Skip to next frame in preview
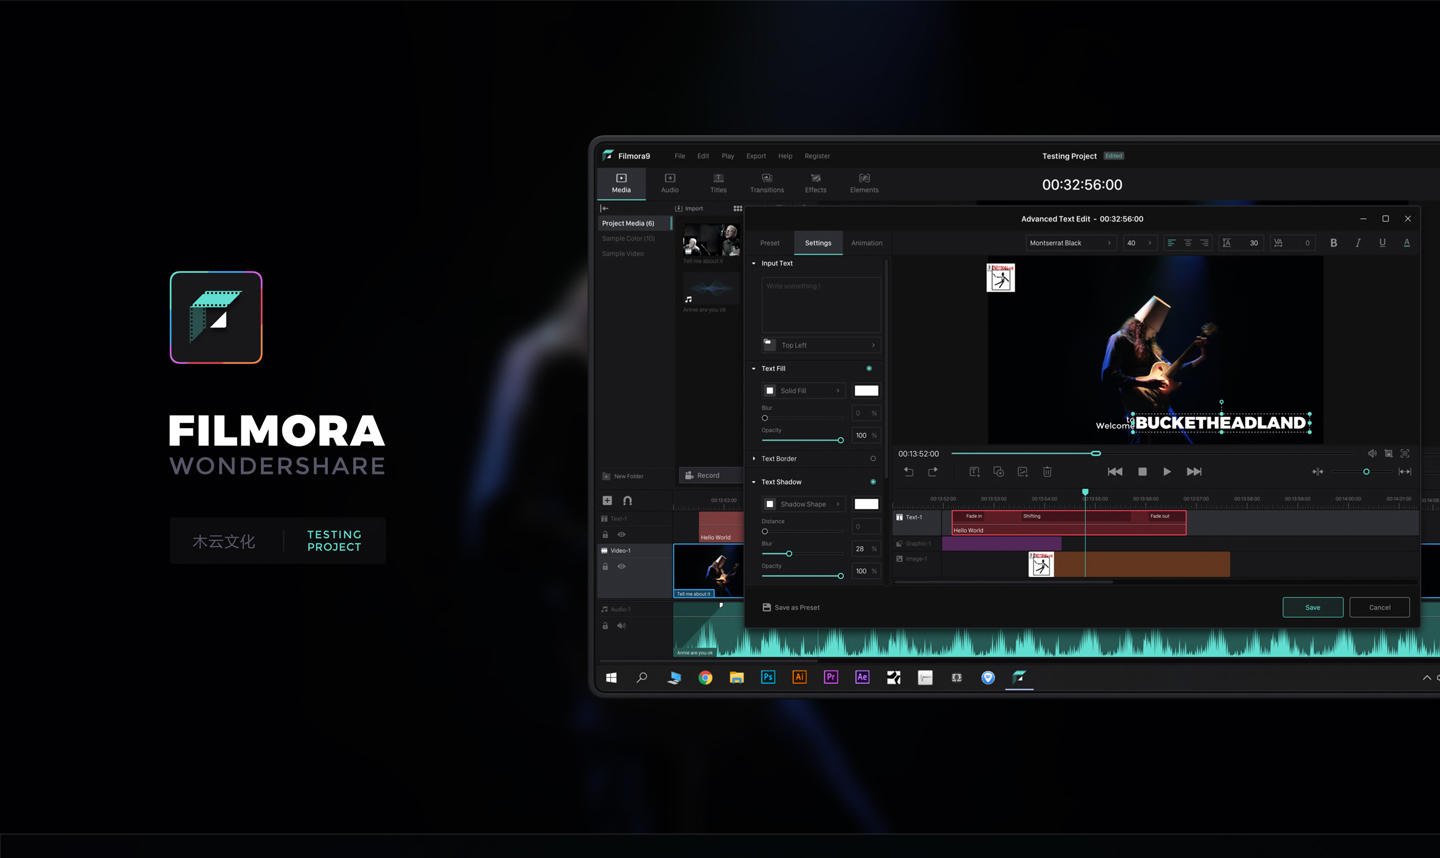 point(1194,472)
